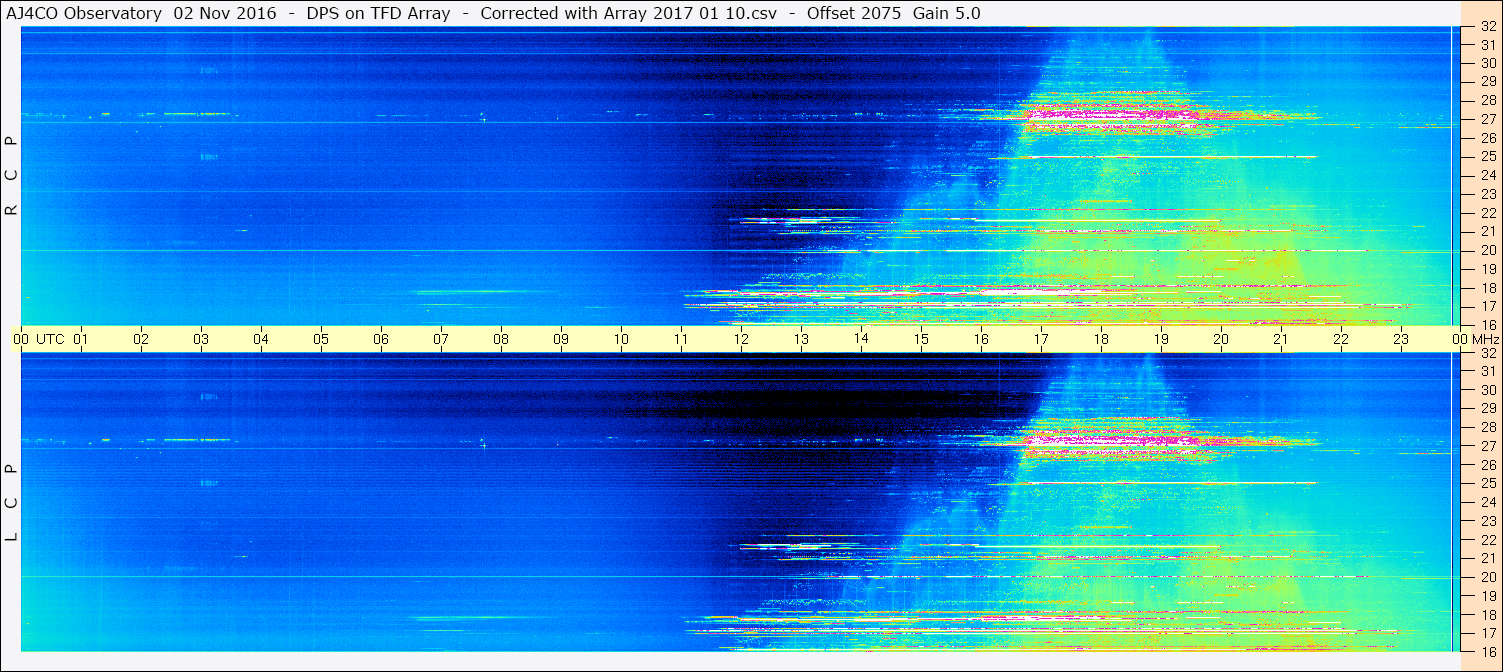This screenshot has height=672, width=1503.
Task: Click 24 MHz frequency label in RCP panel
Action: click(1488, 176)
